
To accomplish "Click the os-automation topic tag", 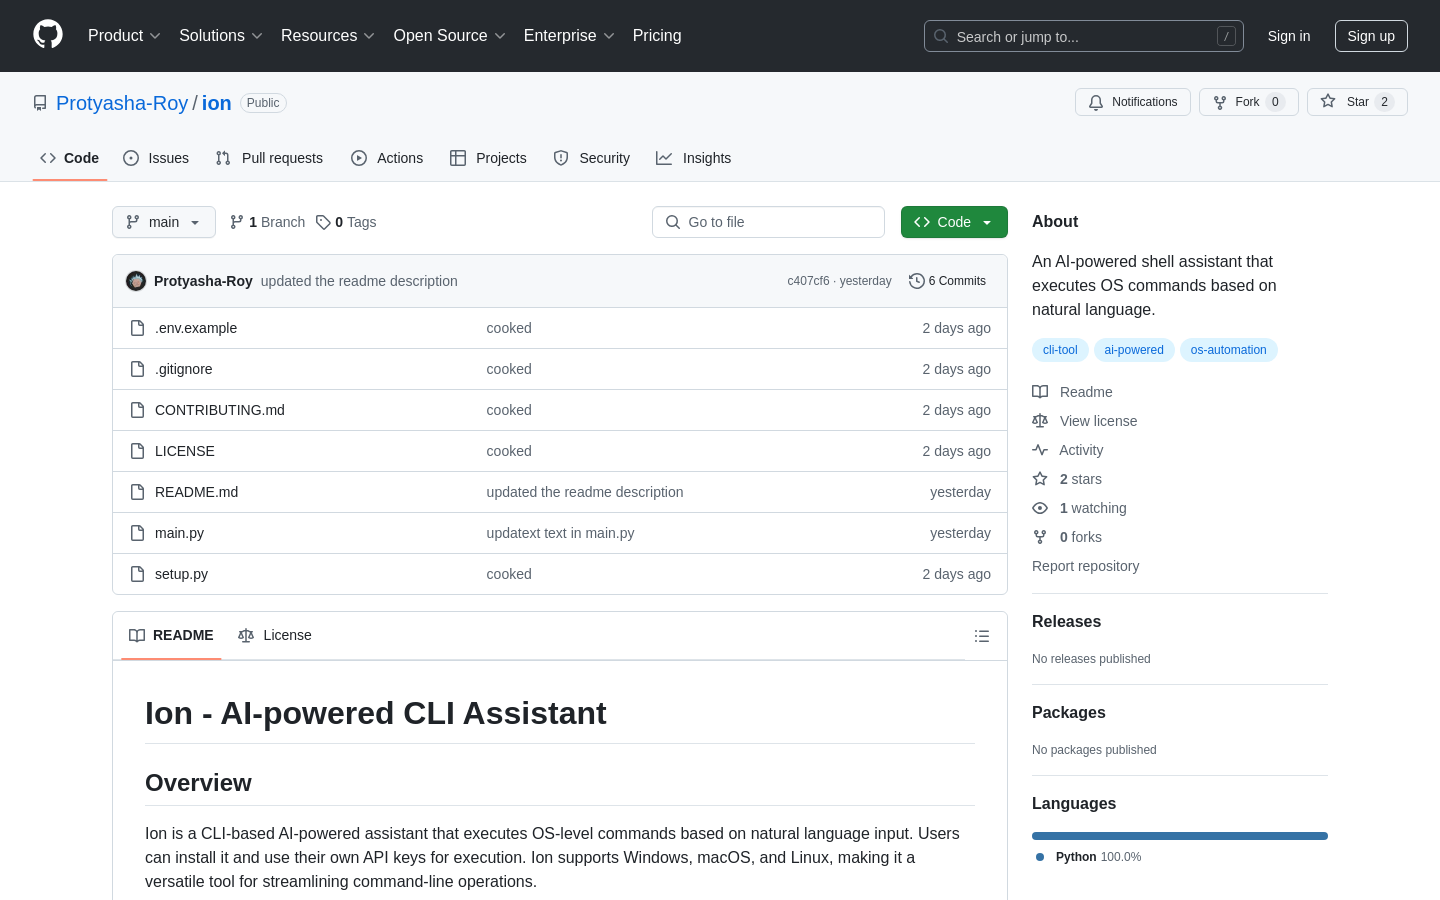I will (x=1228, y=350).
